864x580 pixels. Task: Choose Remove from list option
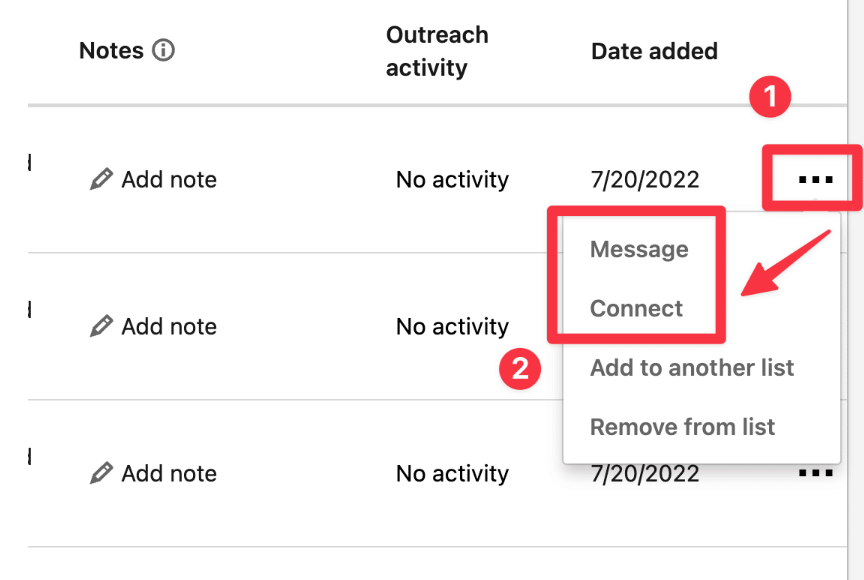pyautogui.click(x=682, y=427)
